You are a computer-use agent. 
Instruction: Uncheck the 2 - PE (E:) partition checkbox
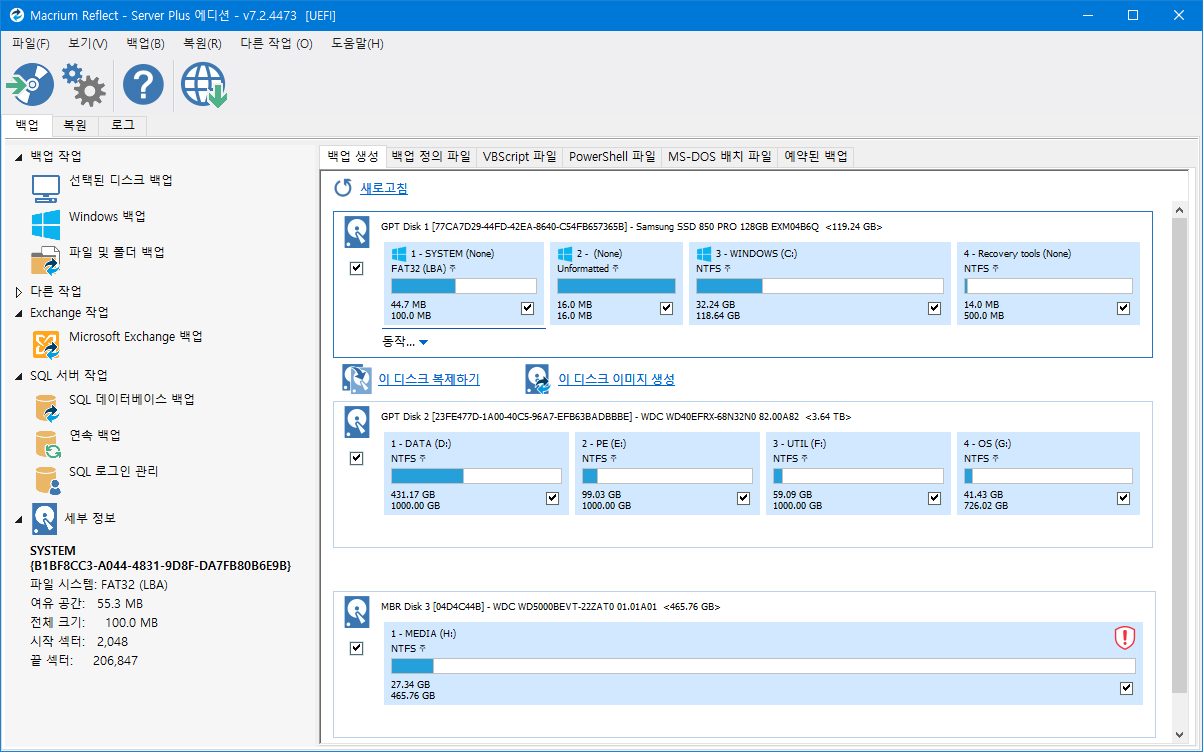[x=743, y=498]
